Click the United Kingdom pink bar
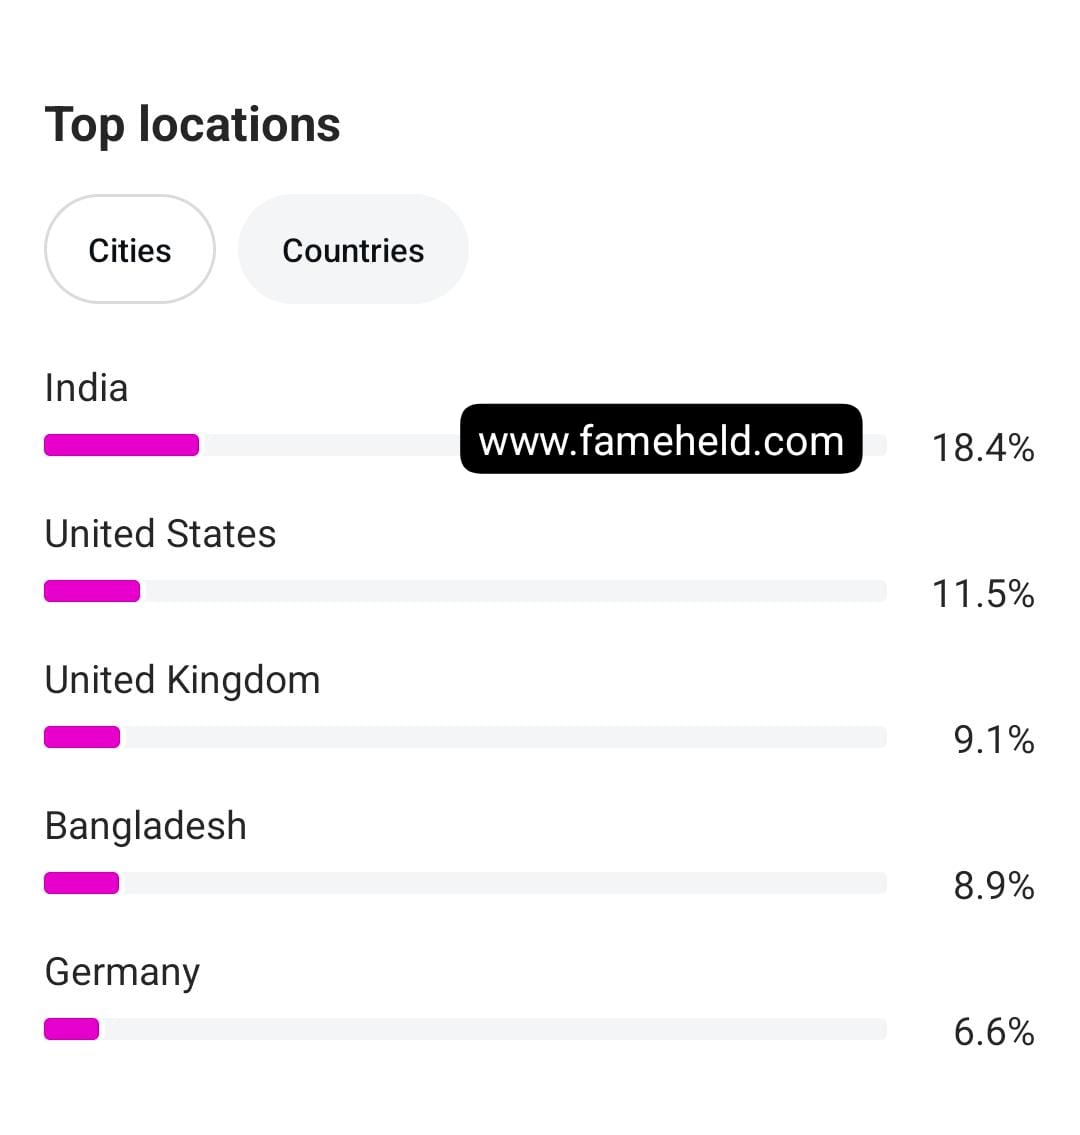Screen dimensions: 1080x1135 point(82,737)
